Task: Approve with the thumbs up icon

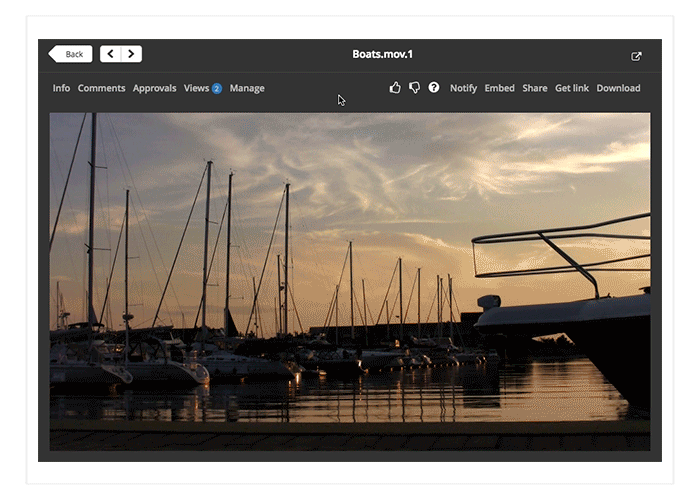Action: tap(395, 88)
